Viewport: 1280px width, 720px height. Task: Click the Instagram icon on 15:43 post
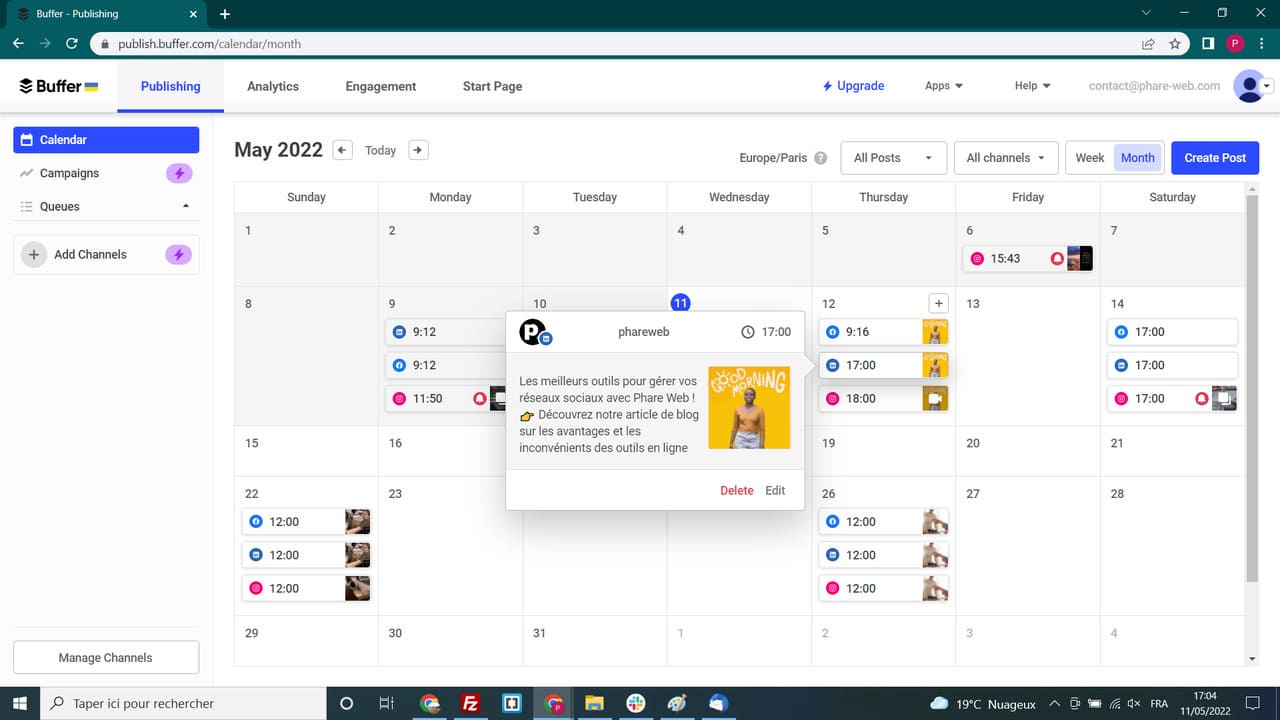(x=977, y=259)
